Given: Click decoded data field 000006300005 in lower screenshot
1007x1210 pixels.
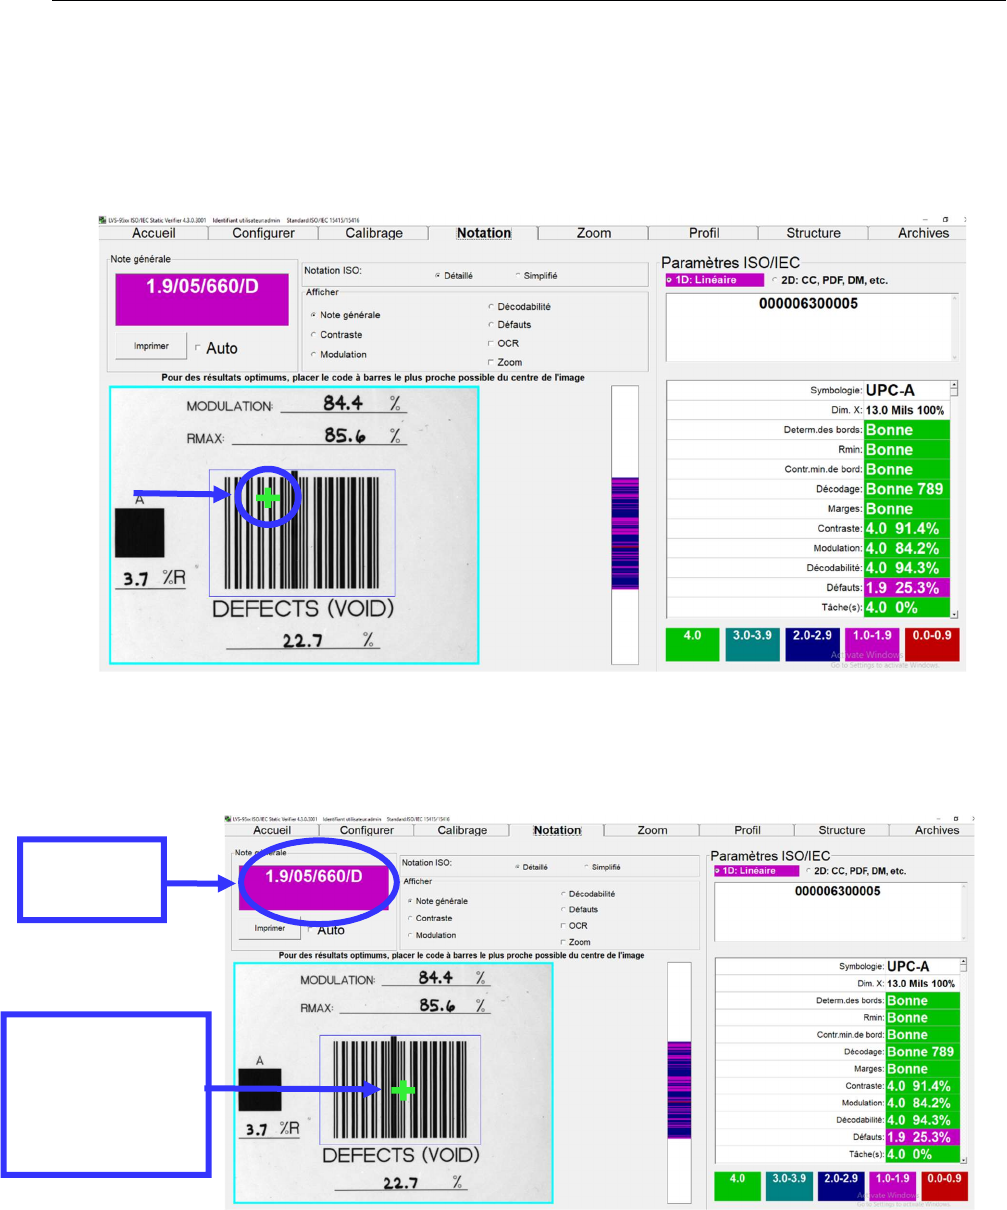Looking at the screenshot, I should coord(839,913).
